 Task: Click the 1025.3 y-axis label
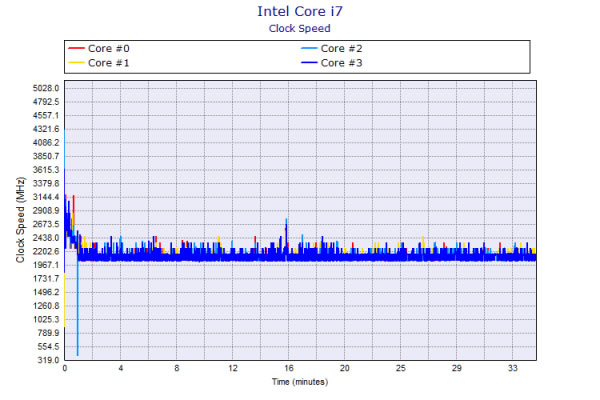[46, 319]
